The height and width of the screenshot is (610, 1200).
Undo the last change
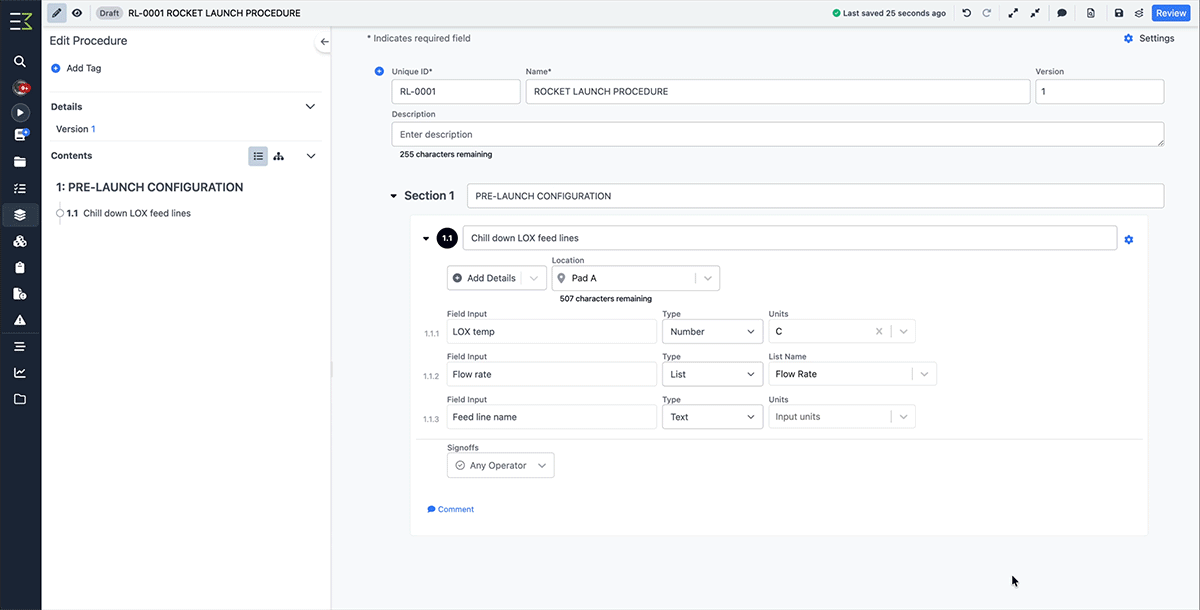coord(966,13)
